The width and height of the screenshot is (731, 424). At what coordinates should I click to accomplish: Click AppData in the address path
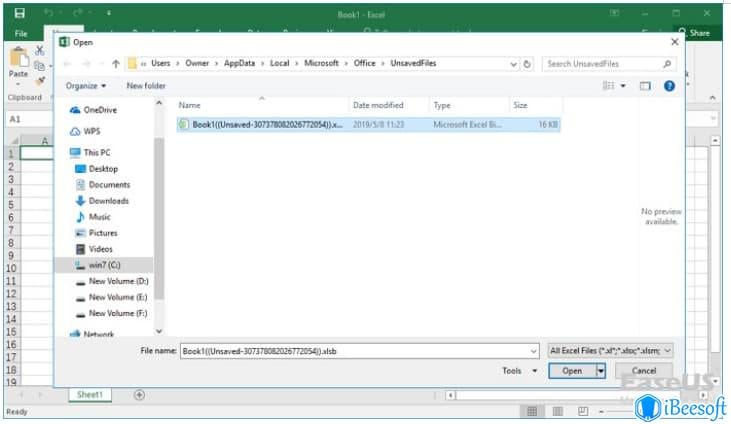(x=239, y=63)
